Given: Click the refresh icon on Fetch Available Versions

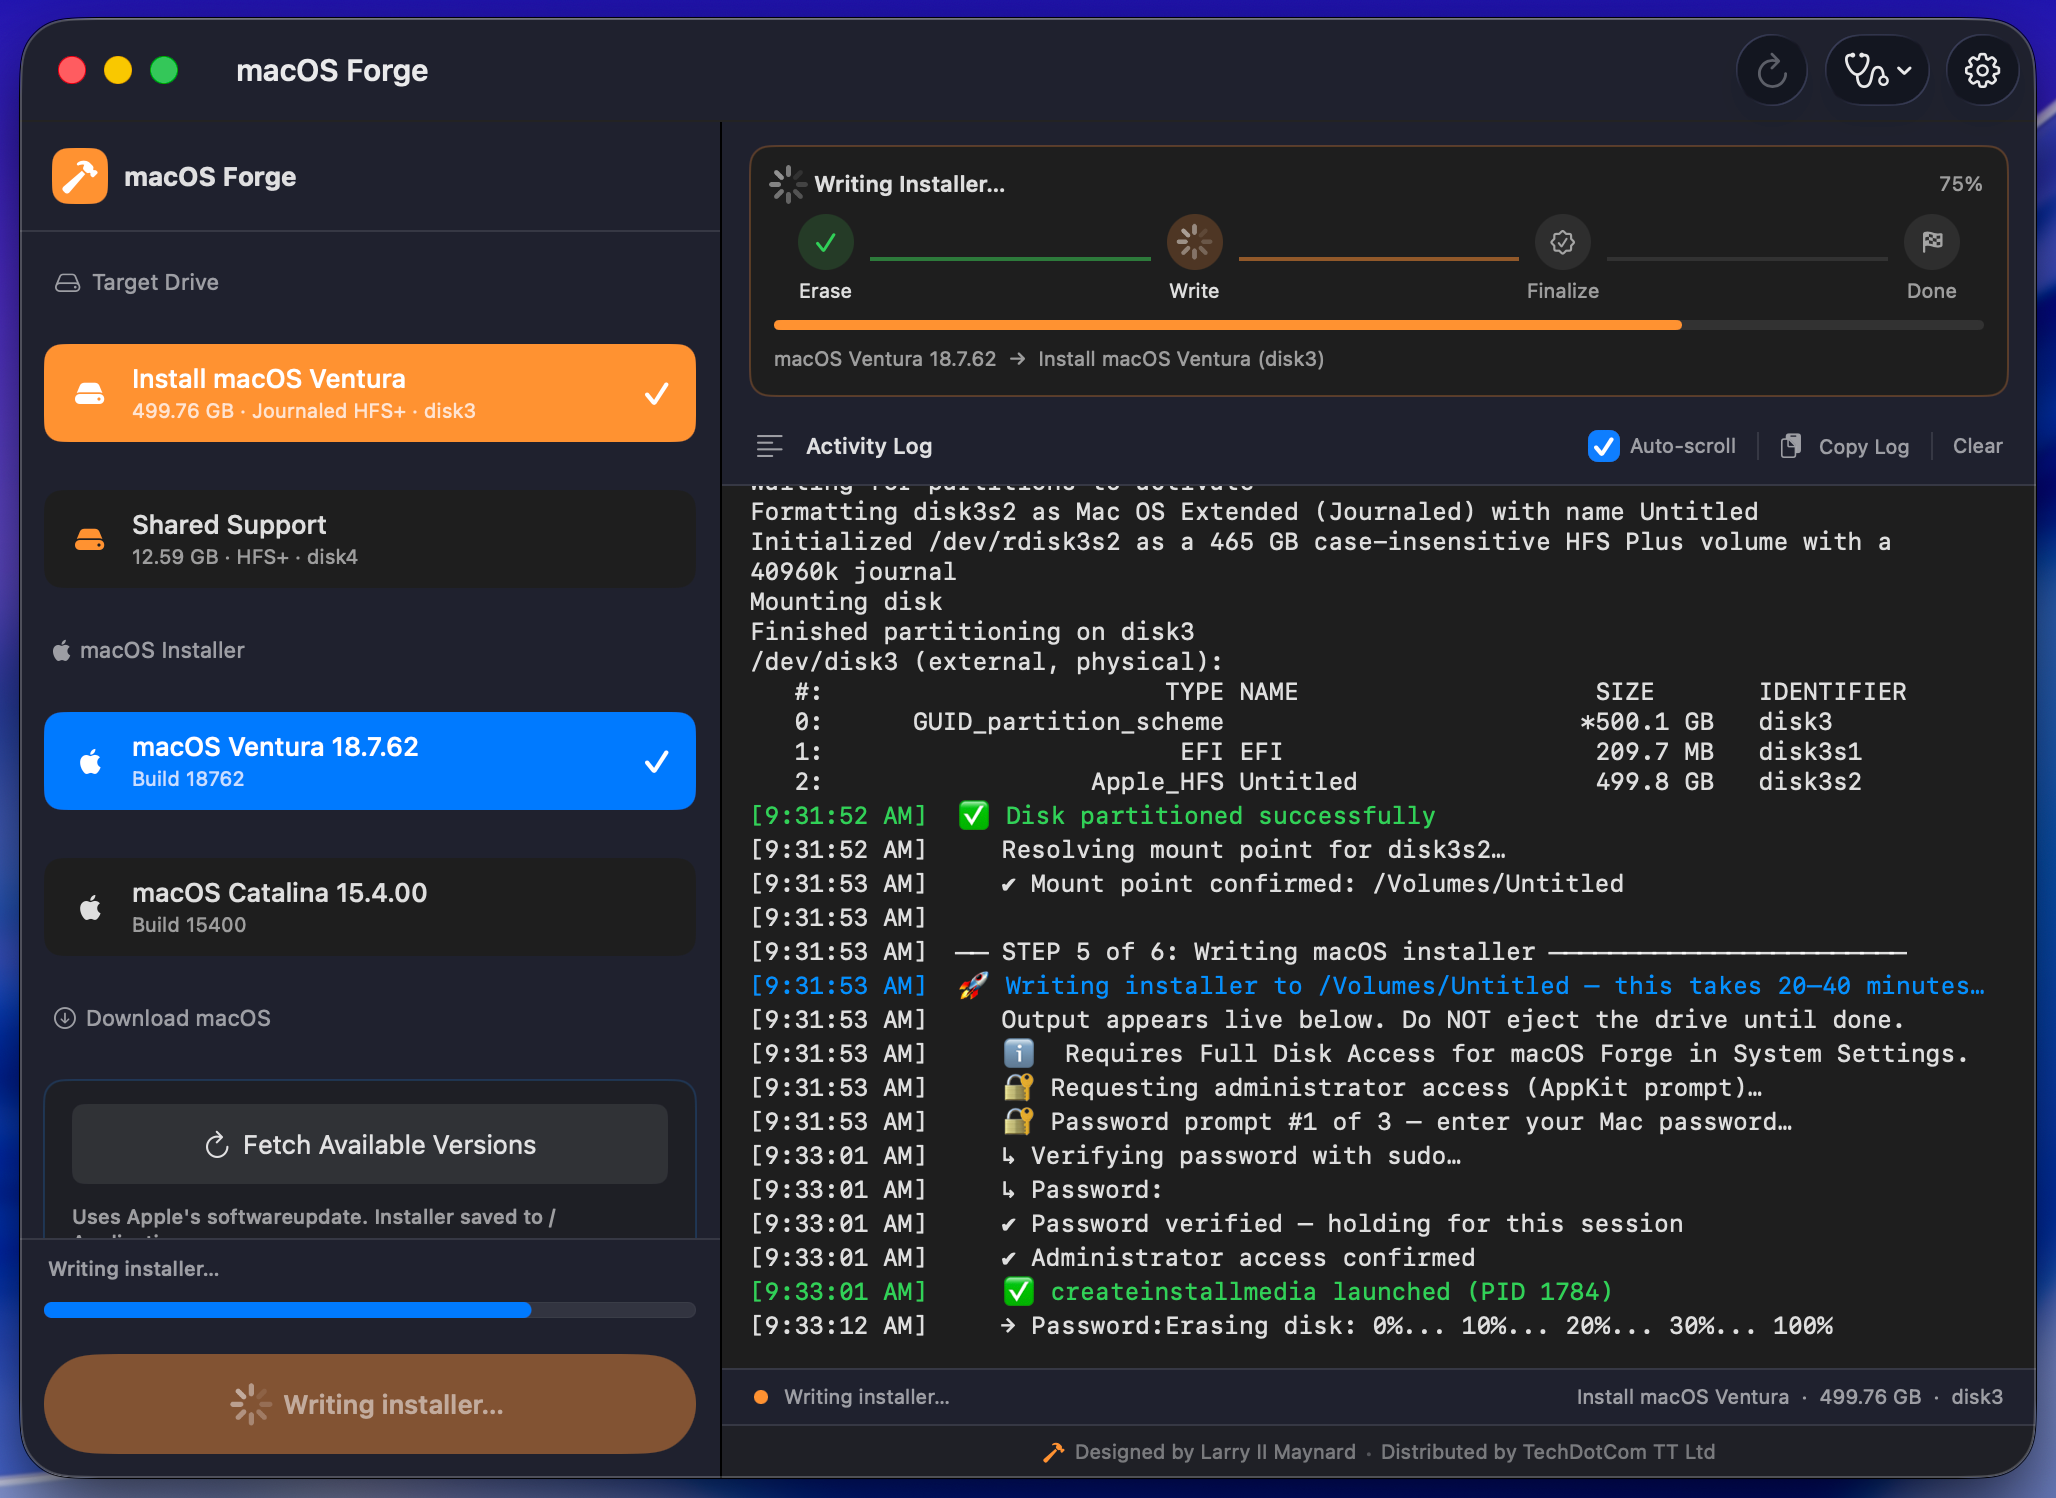Looking at the screenshot, I should click(217, 1145).
